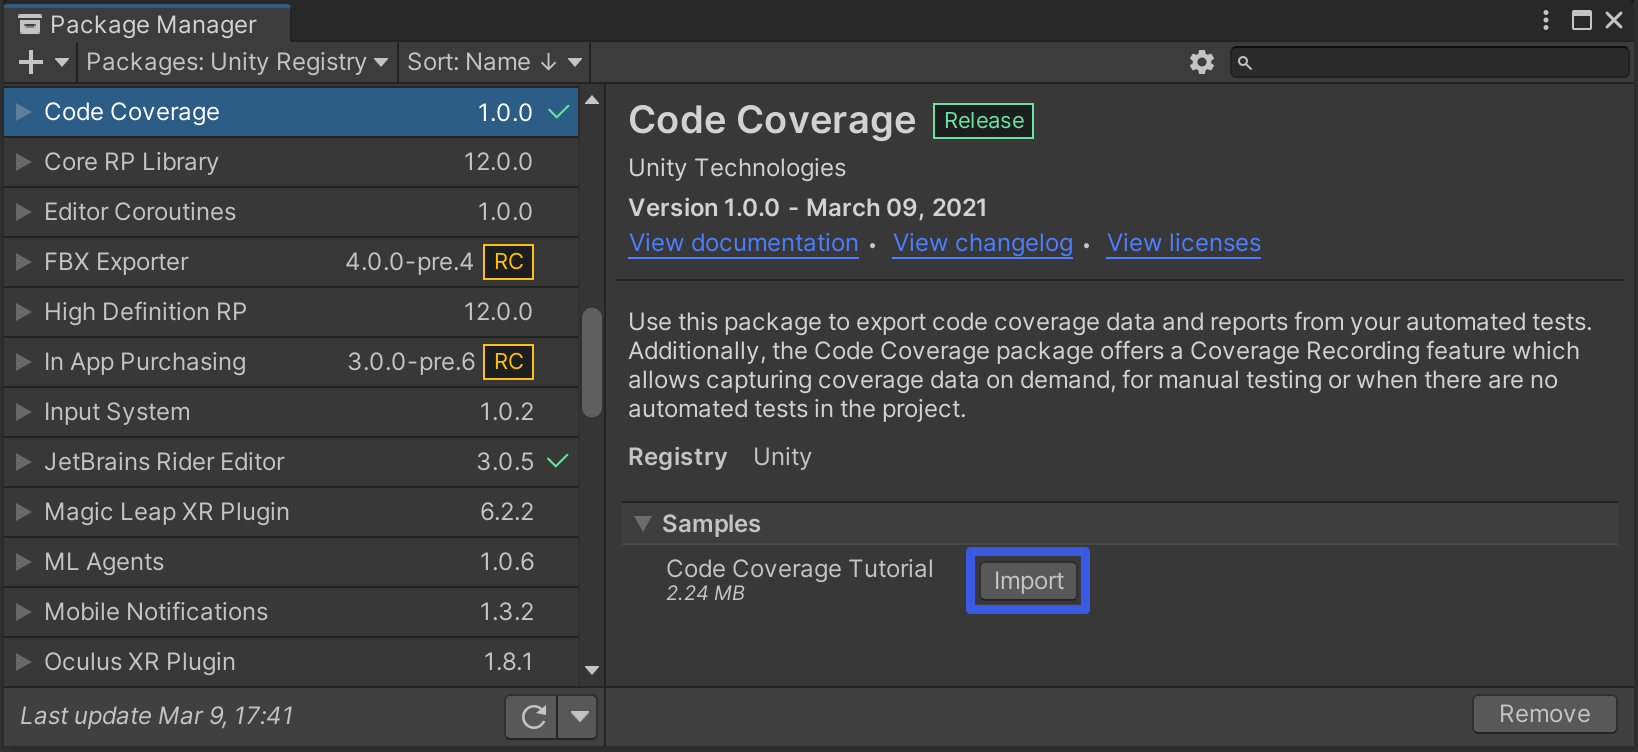Image resolution: width=1638 pixels, height=752 pixels.
Task: Click the Release tag next to Code Coverage
Action: (983, 121)
